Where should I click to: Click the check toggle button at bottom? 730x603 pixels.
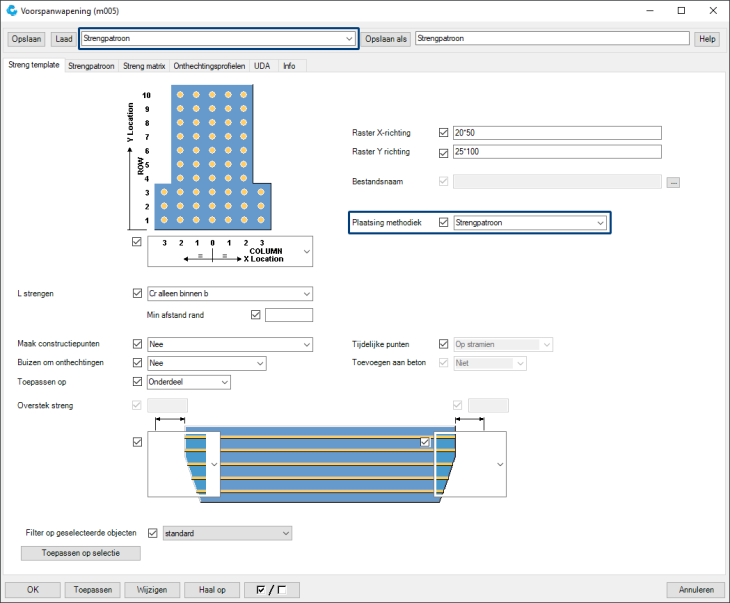point(272,589)
